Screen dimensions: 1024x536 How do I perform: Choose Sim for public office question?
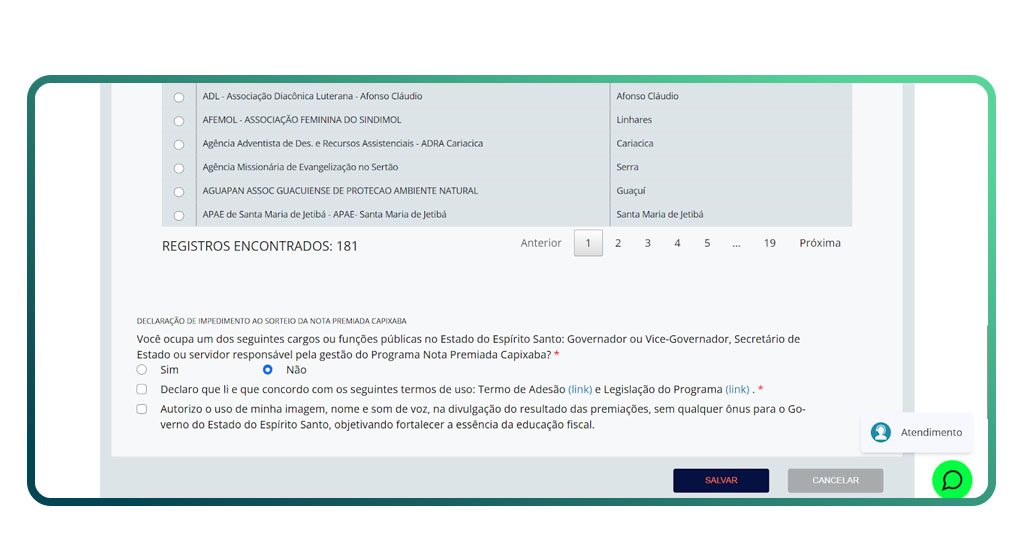click(x=142, y=370)
